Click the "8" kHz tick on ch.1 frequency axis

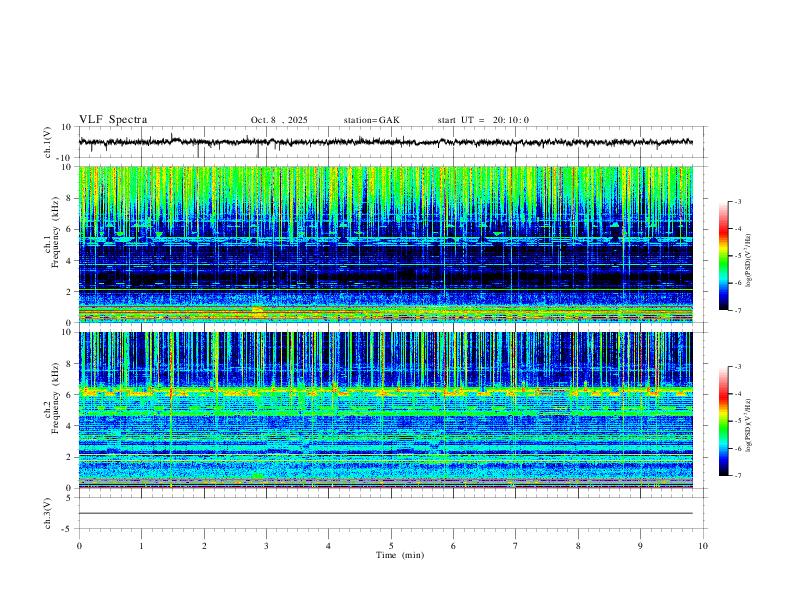pos(70,198)
